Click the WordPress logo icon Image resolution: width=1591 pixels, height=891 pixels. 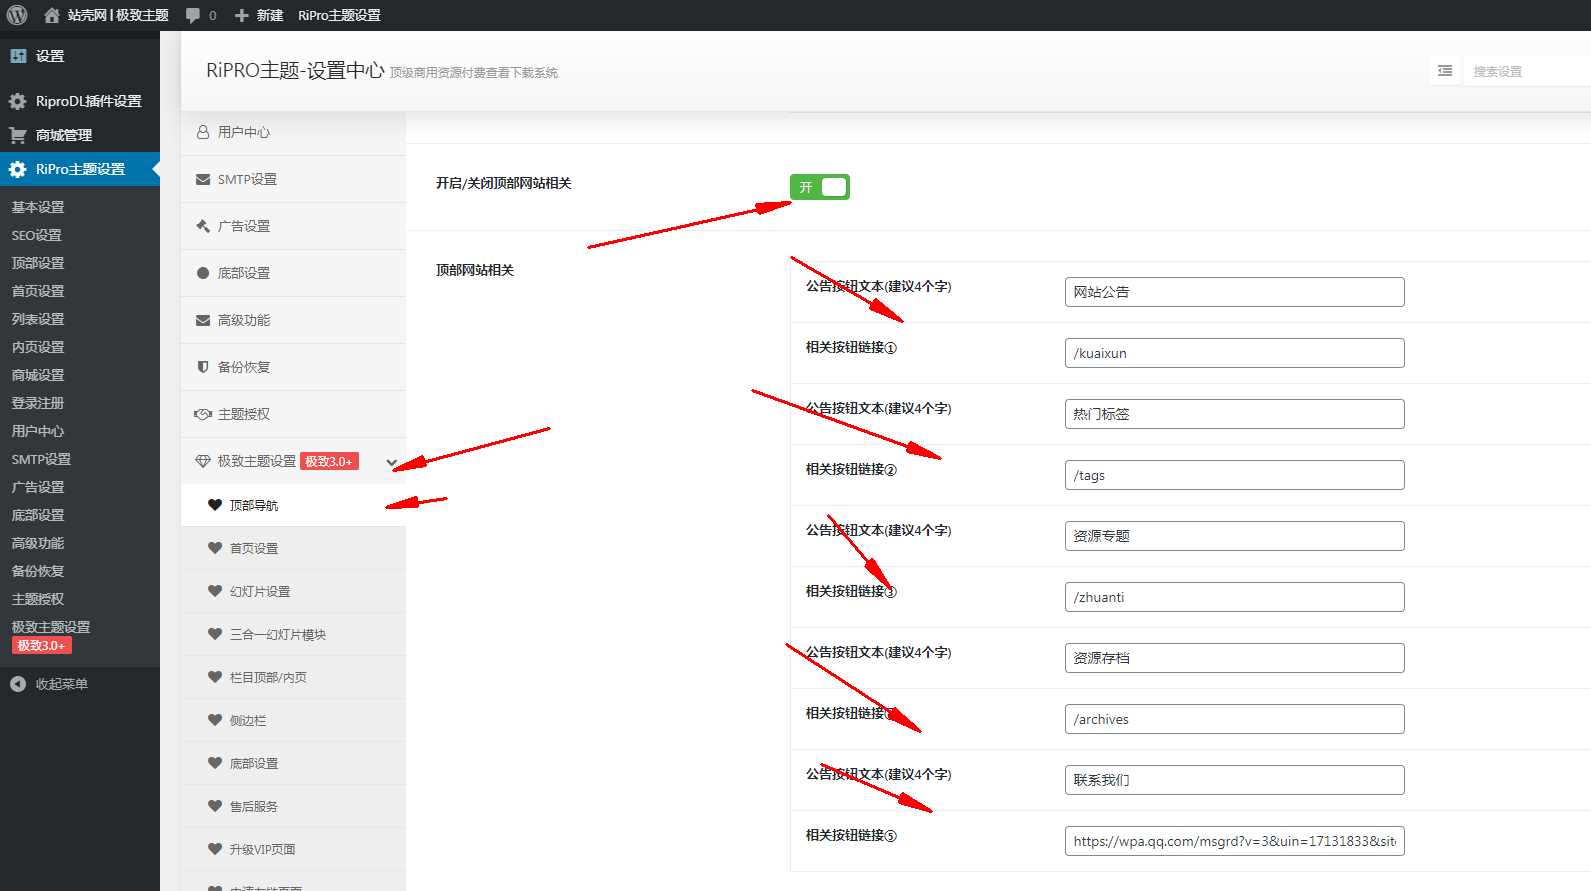[17, 15]
